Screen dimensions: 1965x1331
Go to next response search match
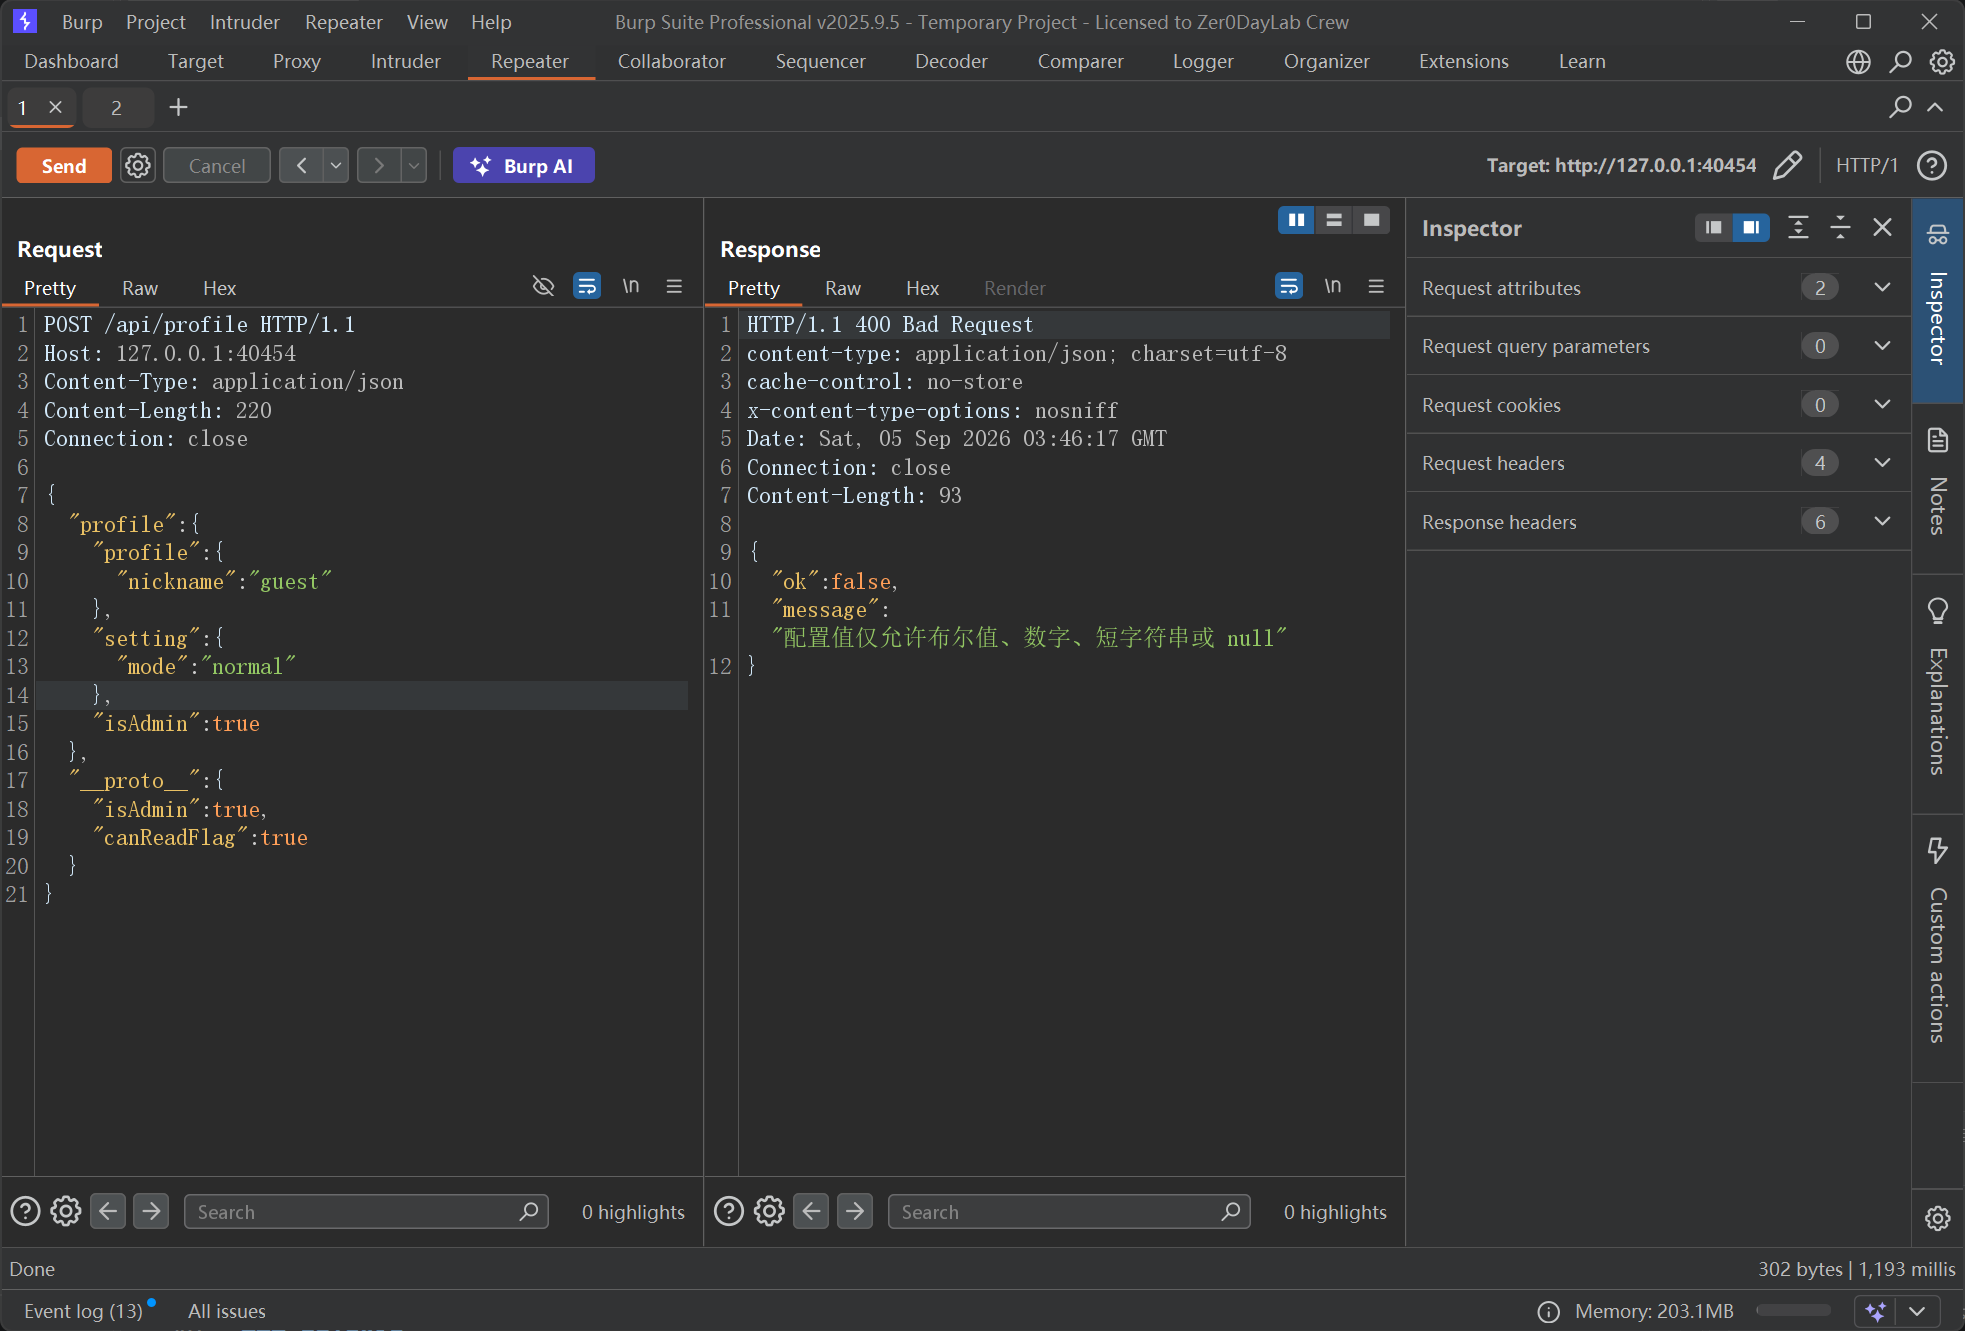pyautogui.click(x=855, y=1211)
